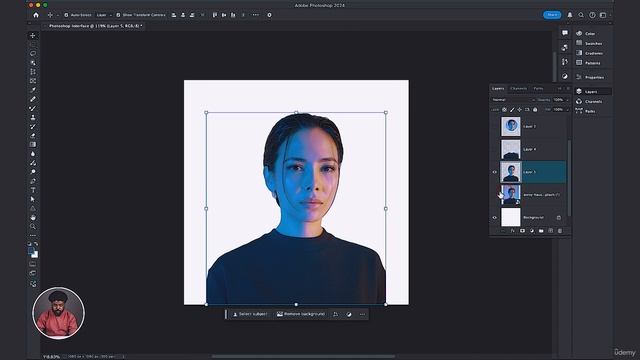Add a layer mask
The width and height of the screenshot is (640, 360).
(x=522, y=231)
